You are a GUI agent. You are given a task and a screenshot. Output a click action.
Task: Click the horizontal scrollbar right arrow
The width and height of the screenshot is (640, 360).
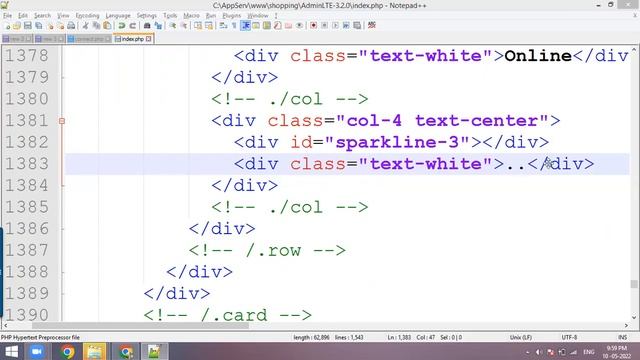pos(626,325)
